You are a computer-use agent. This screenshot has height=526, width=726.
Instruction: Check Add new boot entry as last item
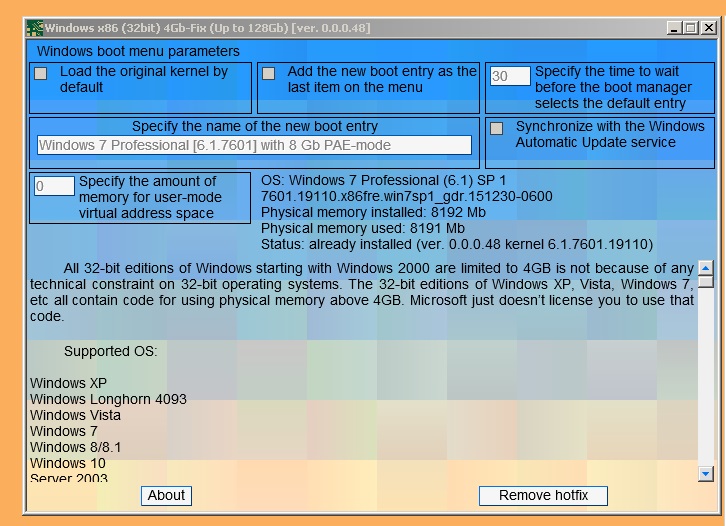point(269,74)
